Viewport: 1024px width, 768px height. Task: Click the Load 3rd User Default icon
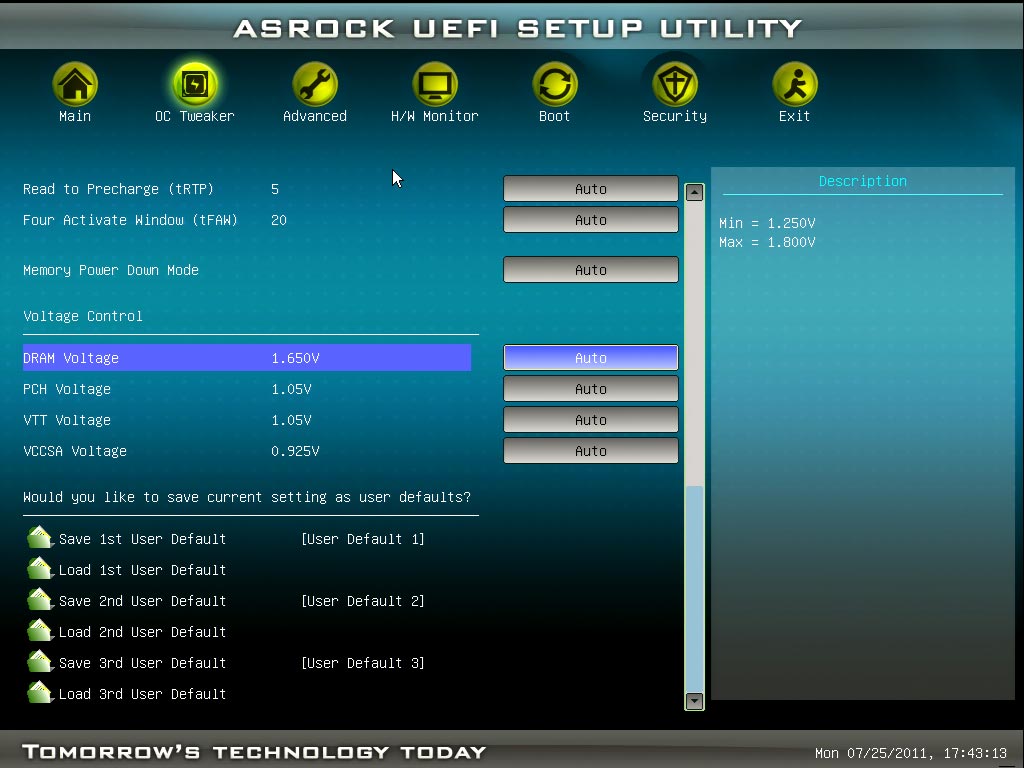[40, 692]
